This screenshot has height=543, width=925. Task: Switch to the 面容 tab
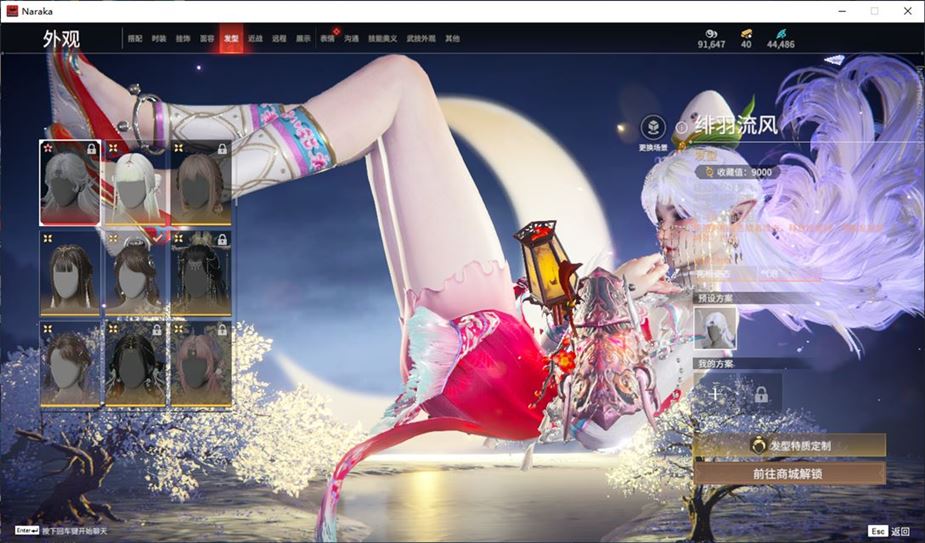(x=207, y=38)
